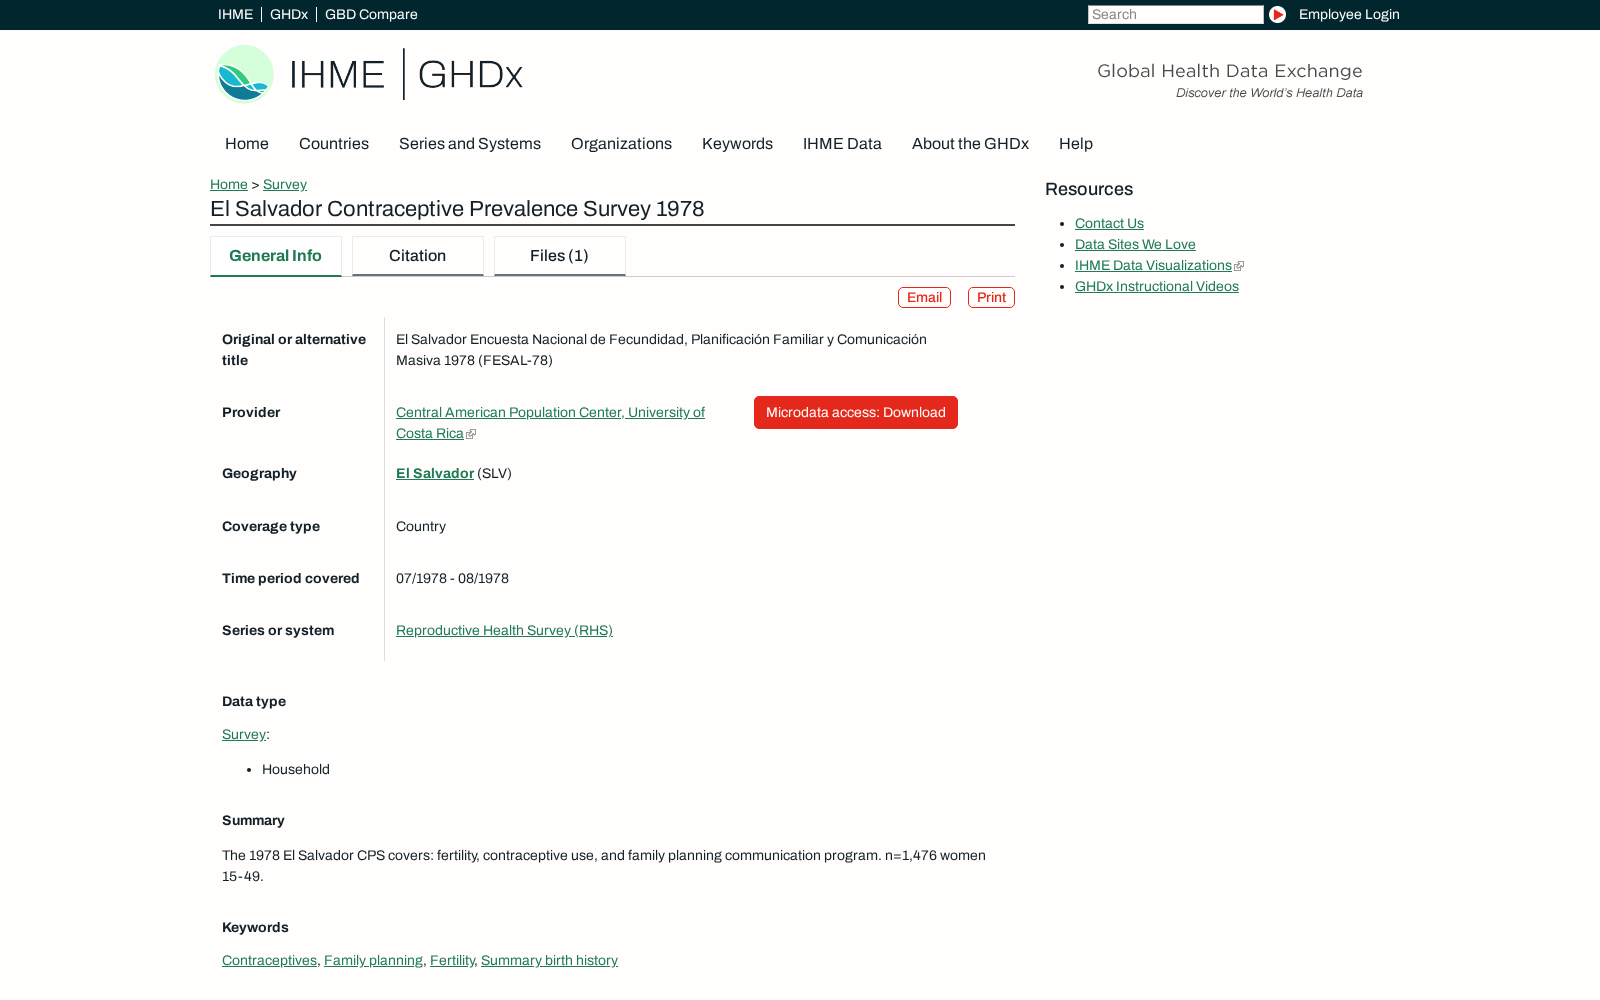This screenshot has width=1600, height=1000.
Task: Open the El Salvador geography link
Action: pyautogui.click(x=435, y=474)
